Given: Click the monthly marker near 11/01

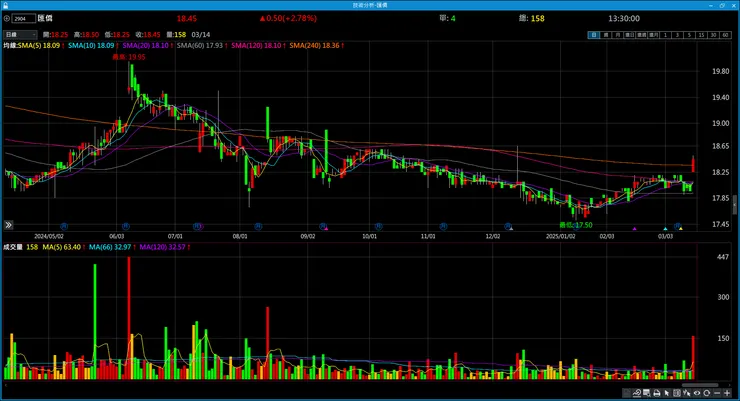Looking at the screenshot, I should (443, 227).
